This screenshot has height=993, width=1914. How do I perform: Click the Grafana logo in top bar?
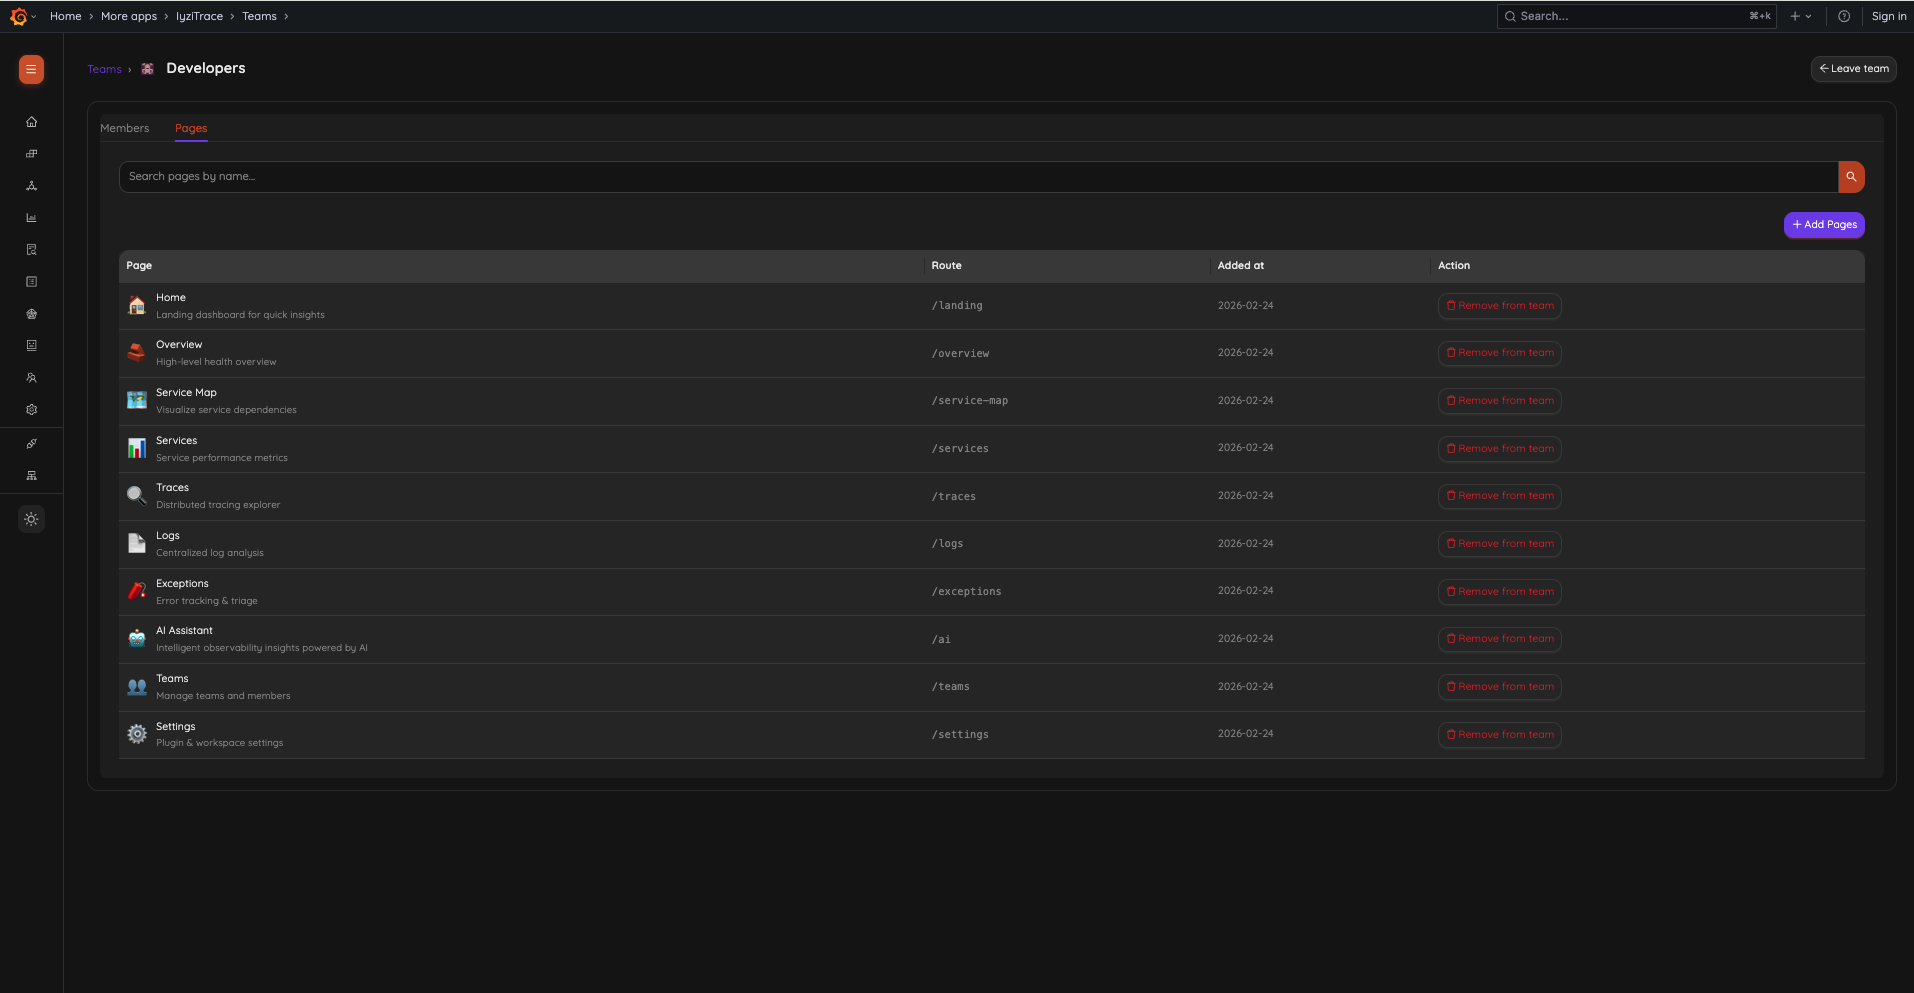(18, 16)
